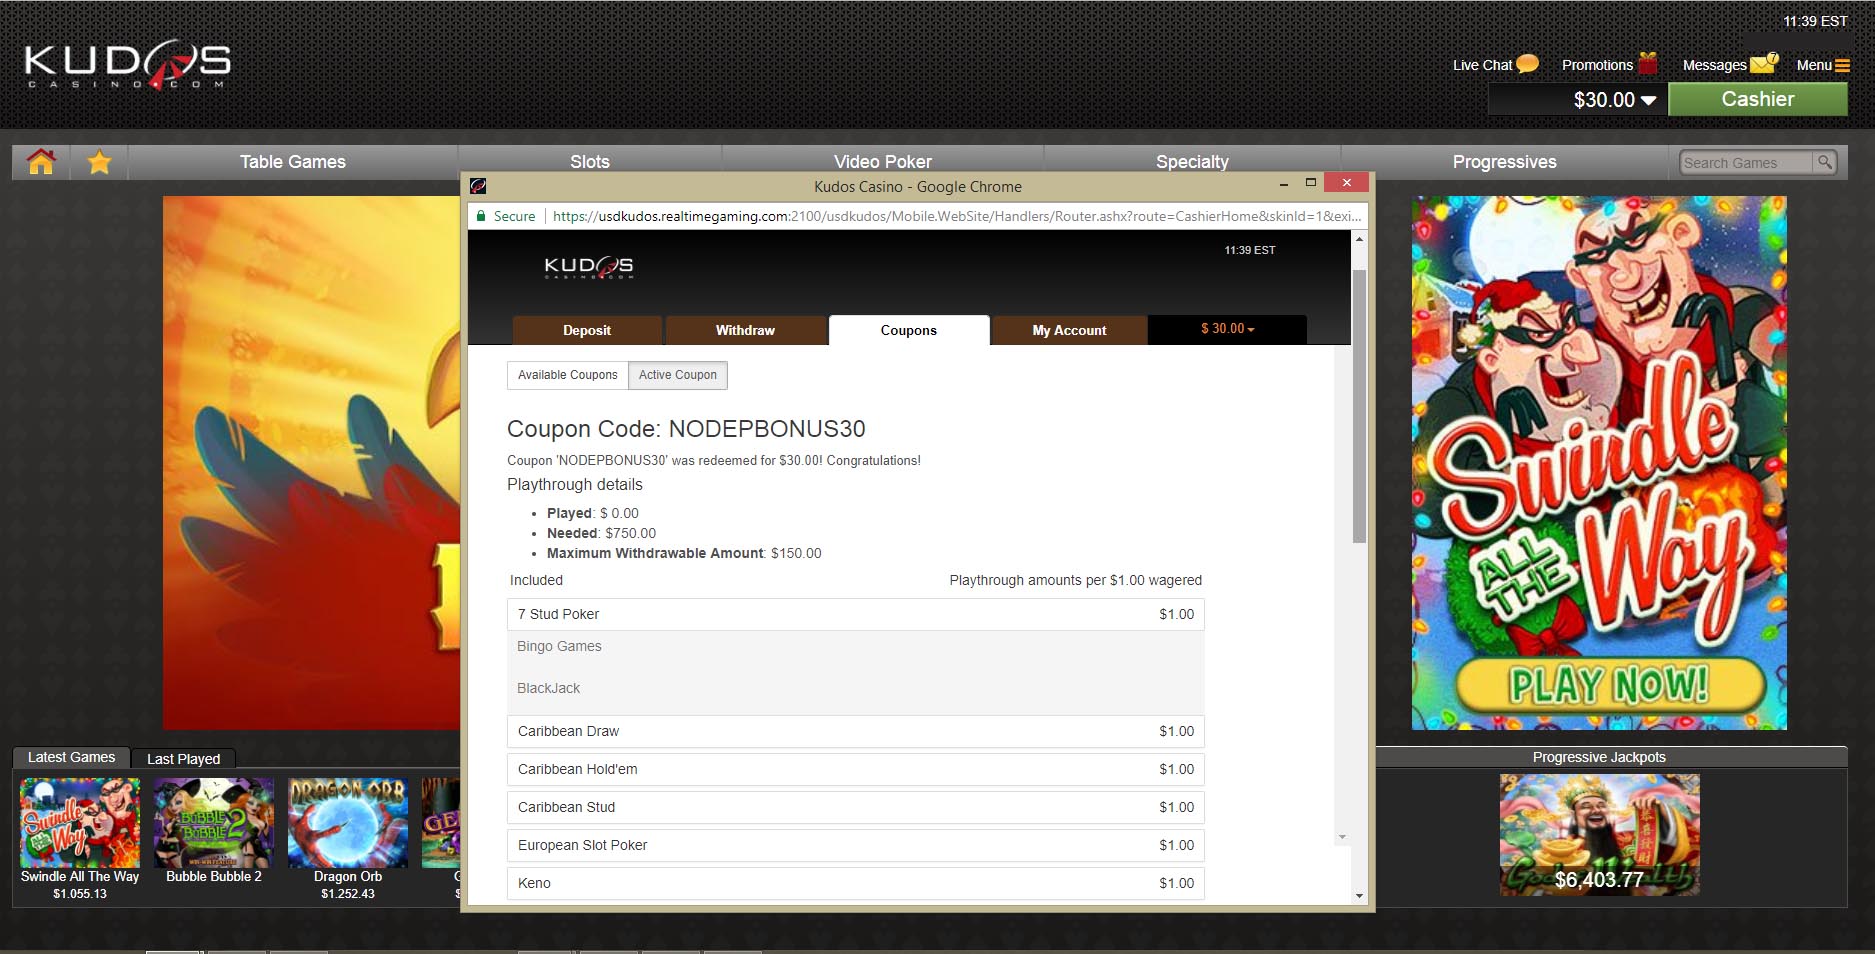1875x954 pixels.
Task: Switch to the Coupons tab
Action: pyautogui.click(x=909, y=330)
